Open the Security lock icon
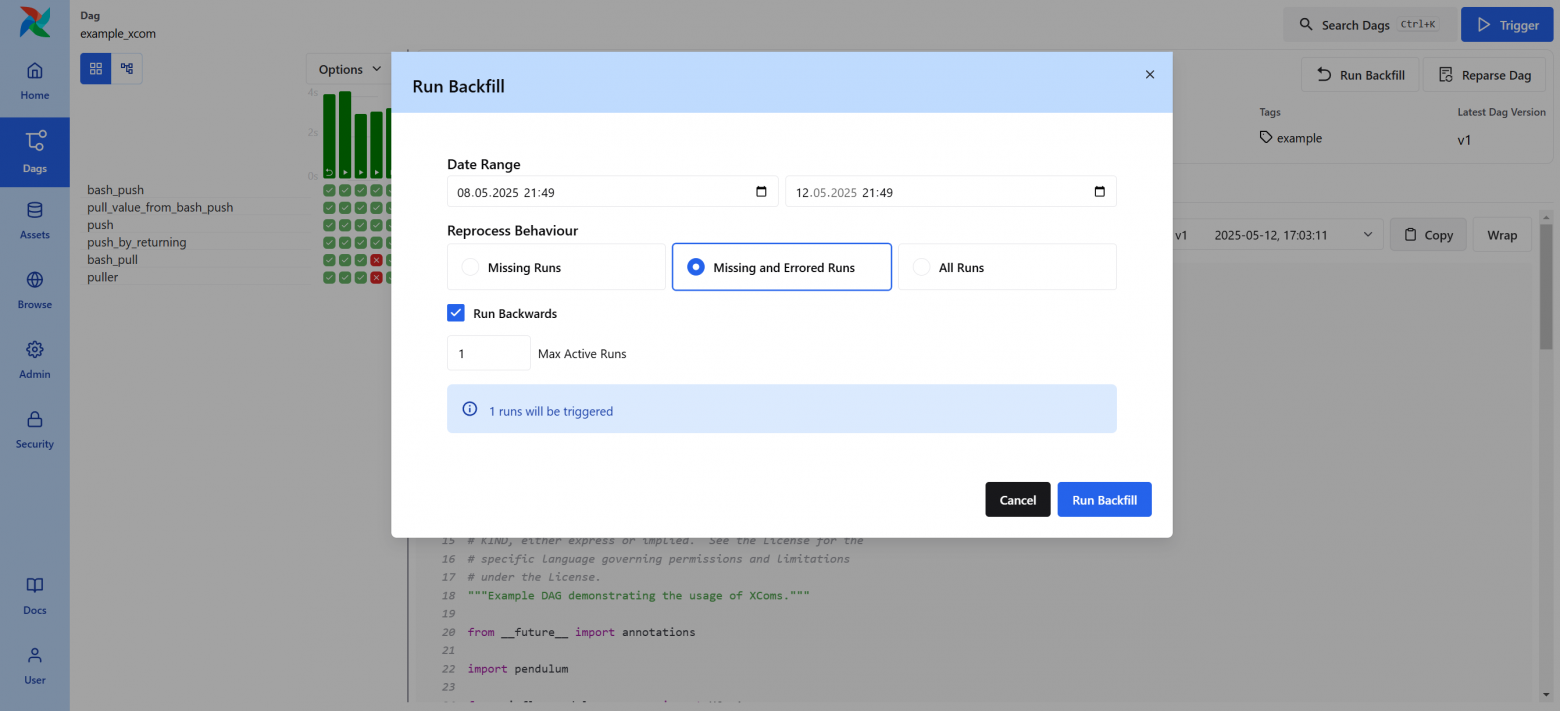The width and height of the screenshot is (1560, 711). tap(34, 421)
